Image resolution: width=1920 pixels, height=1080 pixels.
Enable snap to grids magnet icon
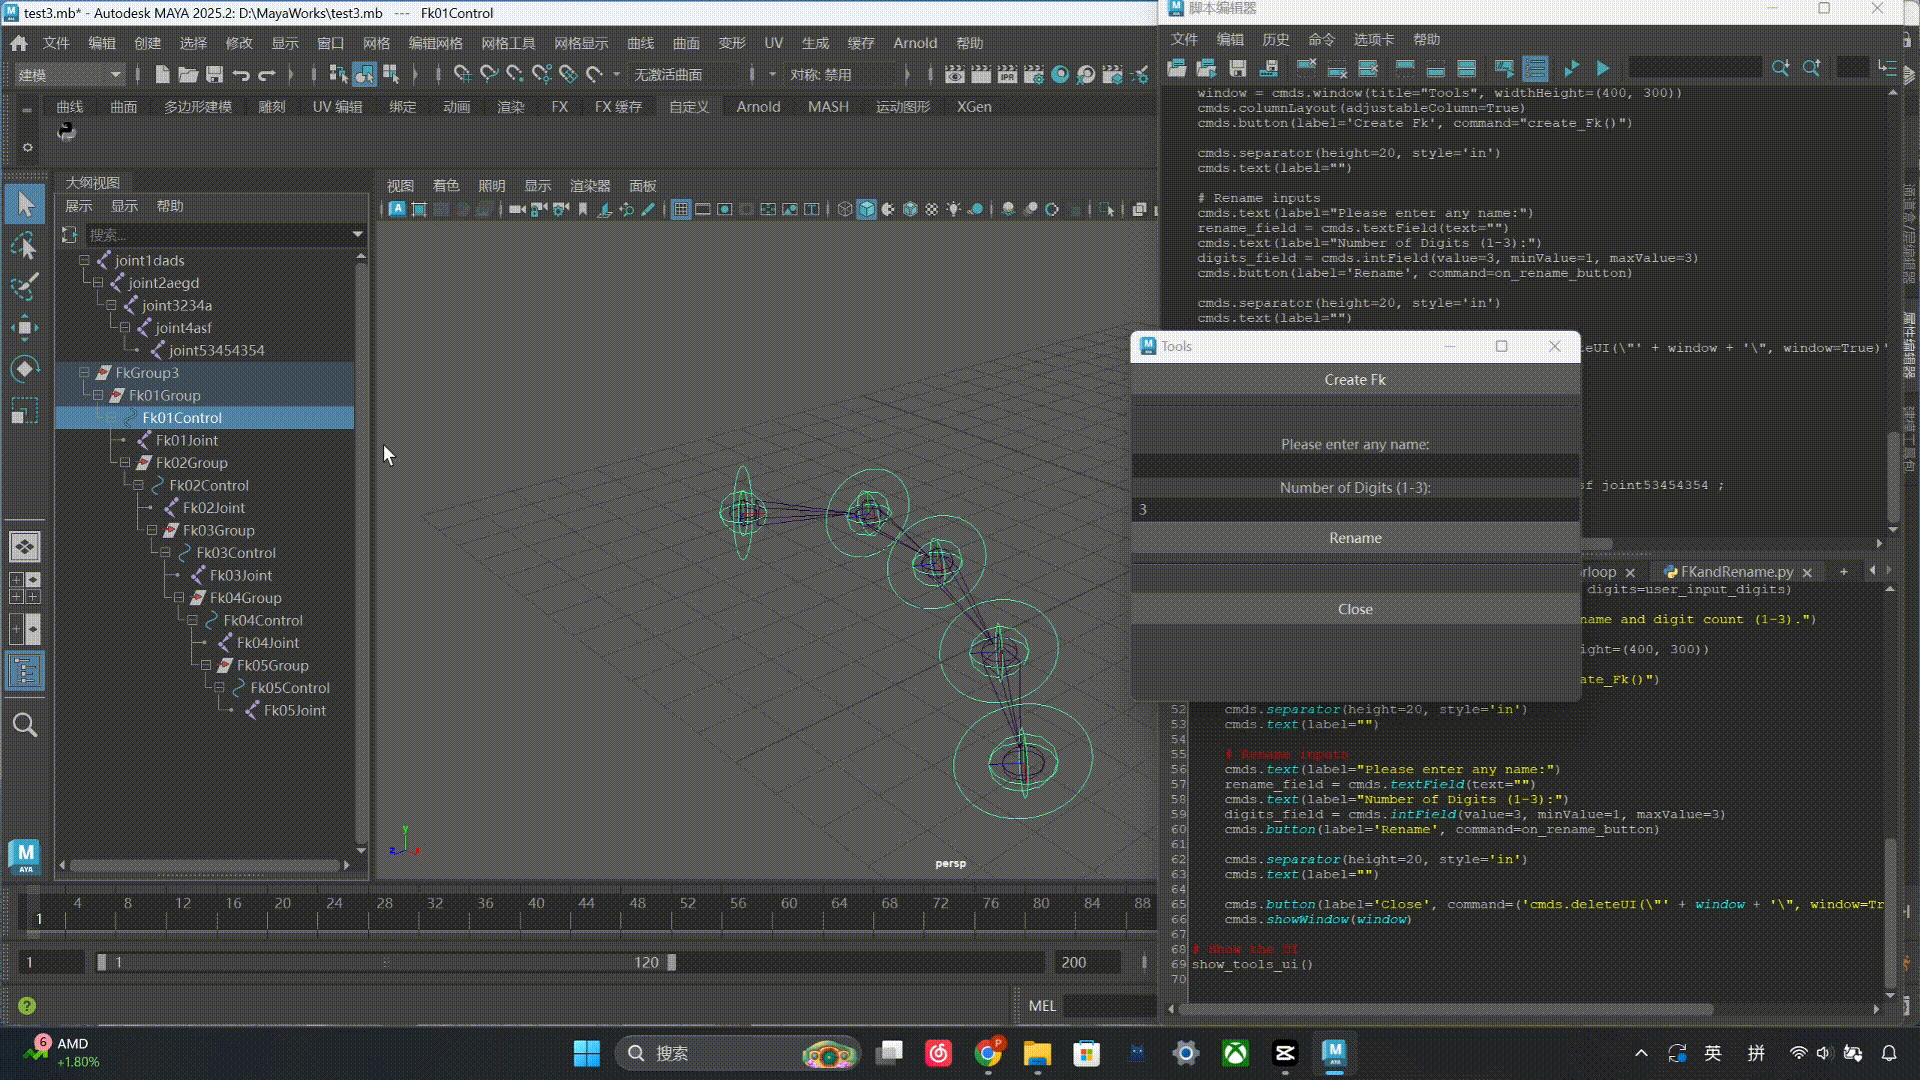[x=462, y=74]
